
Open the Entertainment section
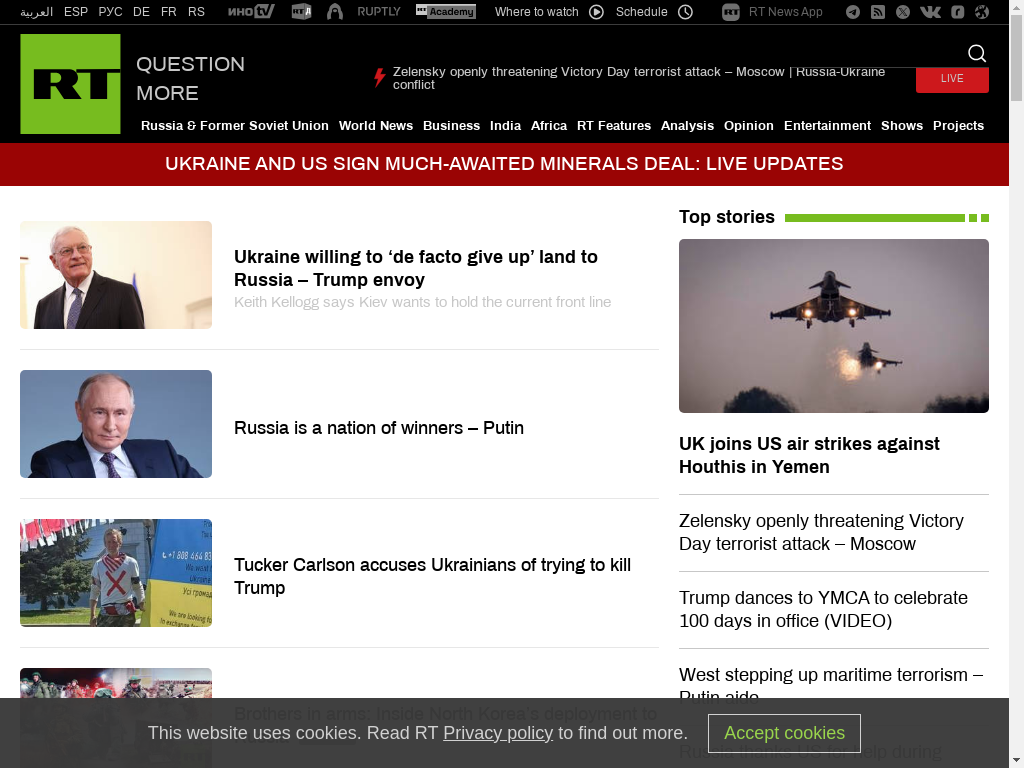pos(827,125)
